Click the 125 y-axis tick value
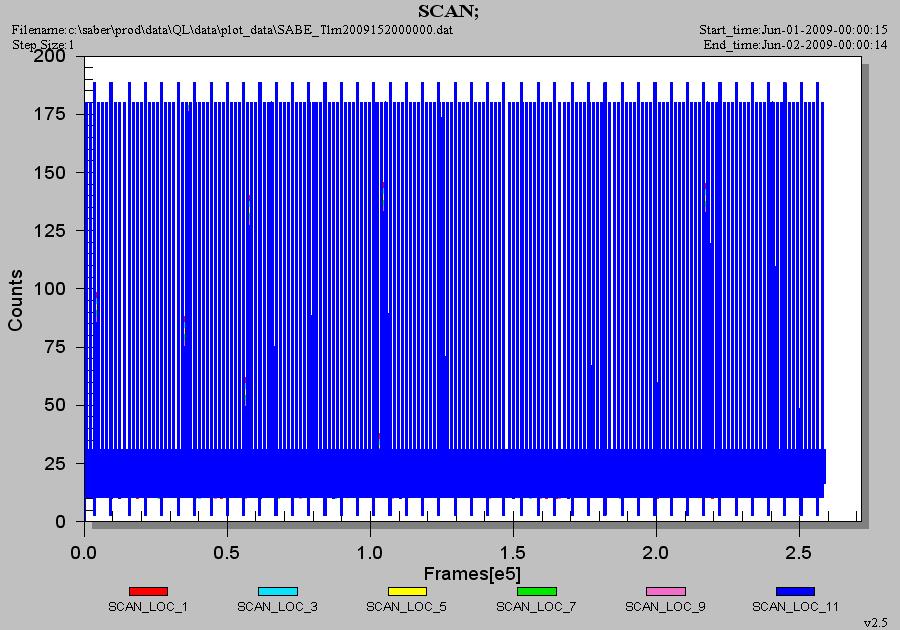Viewport: 900px width, 630px height. pyautogui.click(x=49, y=230)
